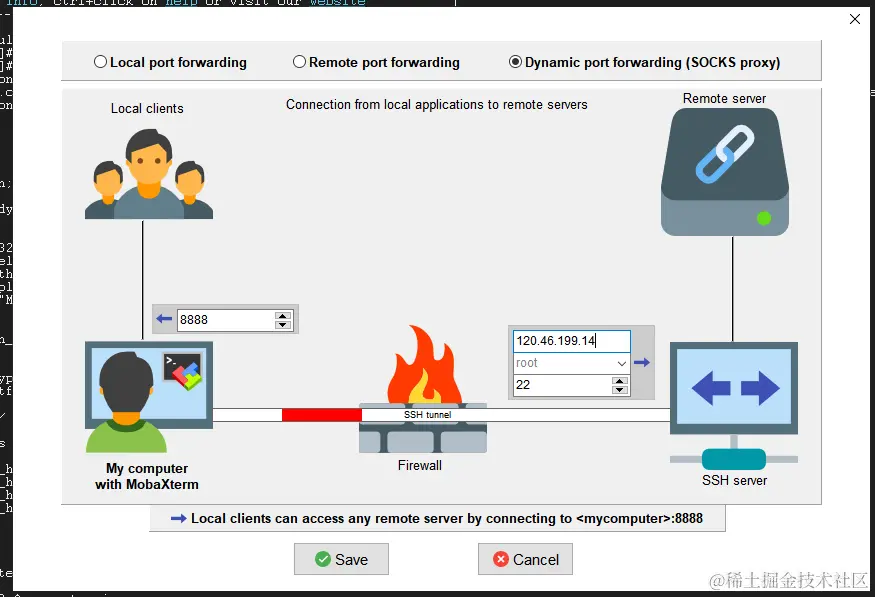Viewport: 875px width, 597px height.
Task: Click help link in background terminal
Action: click(x=182, y=2)
